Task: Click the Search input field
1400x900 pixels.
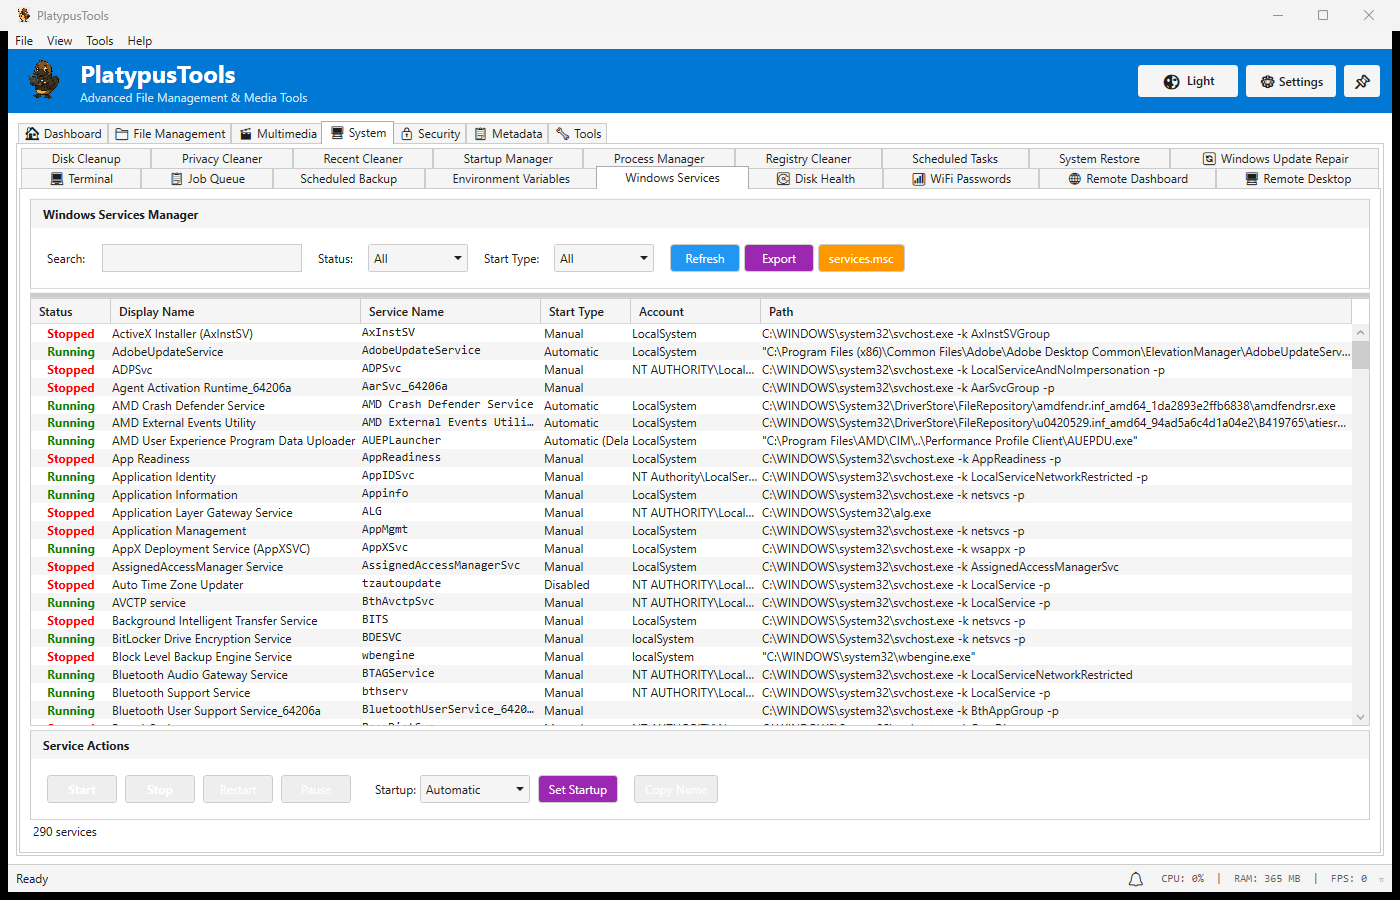Action: (x=202, y=259)
